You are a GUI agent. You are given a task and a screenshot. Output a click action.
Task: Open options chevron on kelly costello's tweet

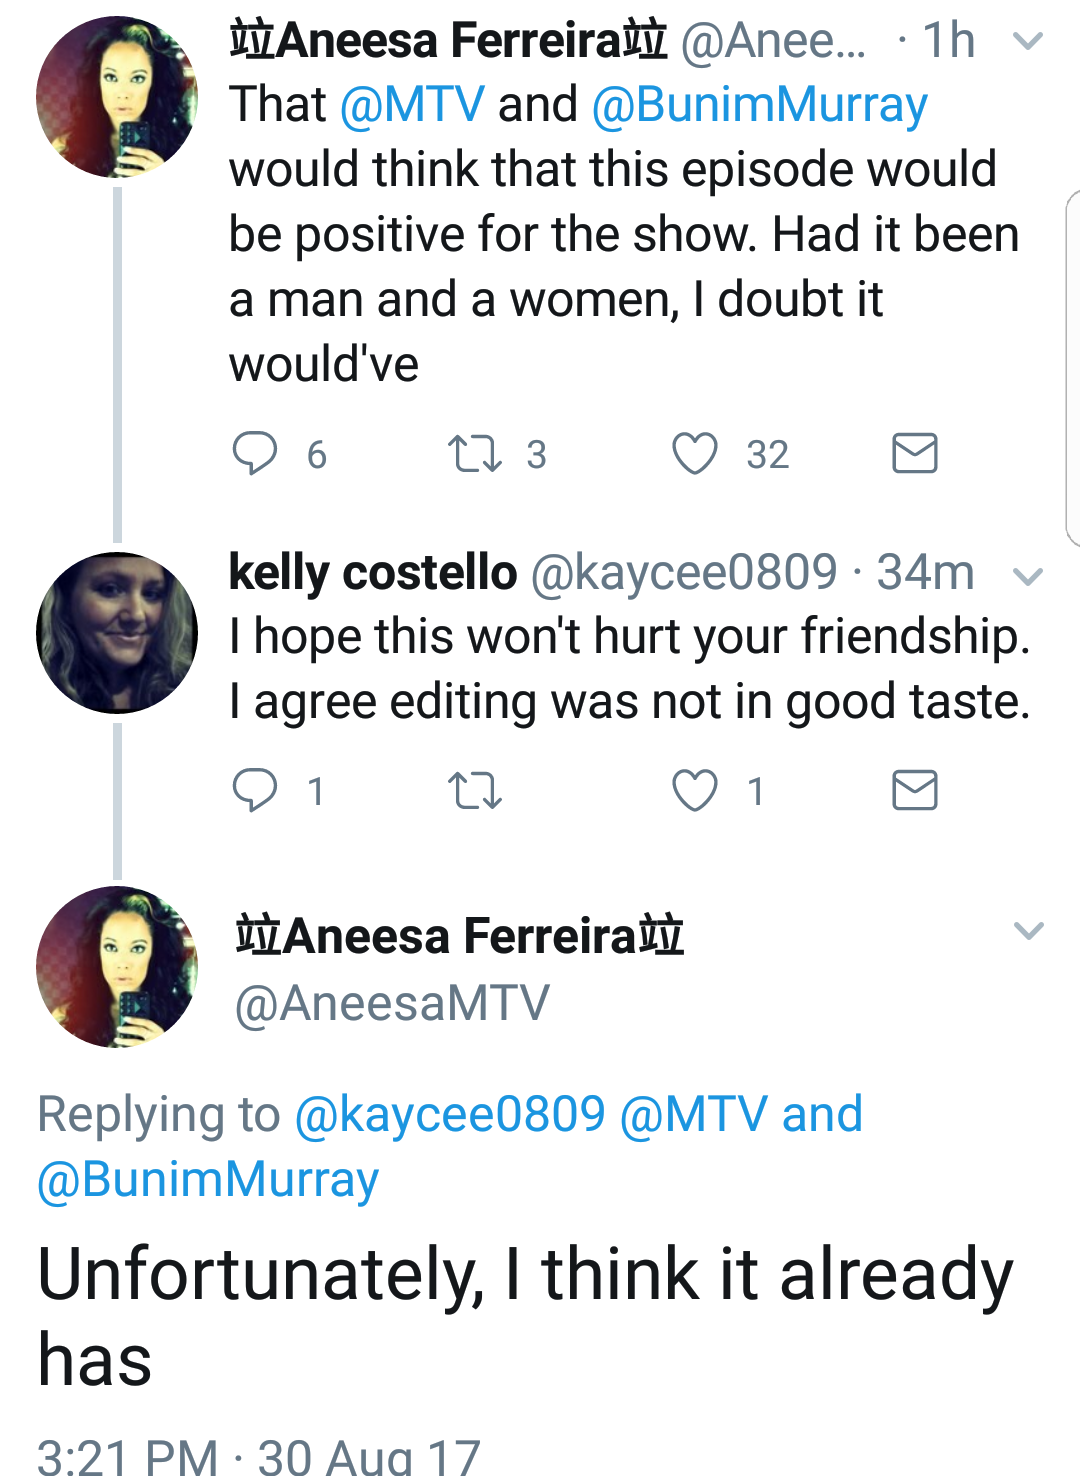coord(1028,576)
